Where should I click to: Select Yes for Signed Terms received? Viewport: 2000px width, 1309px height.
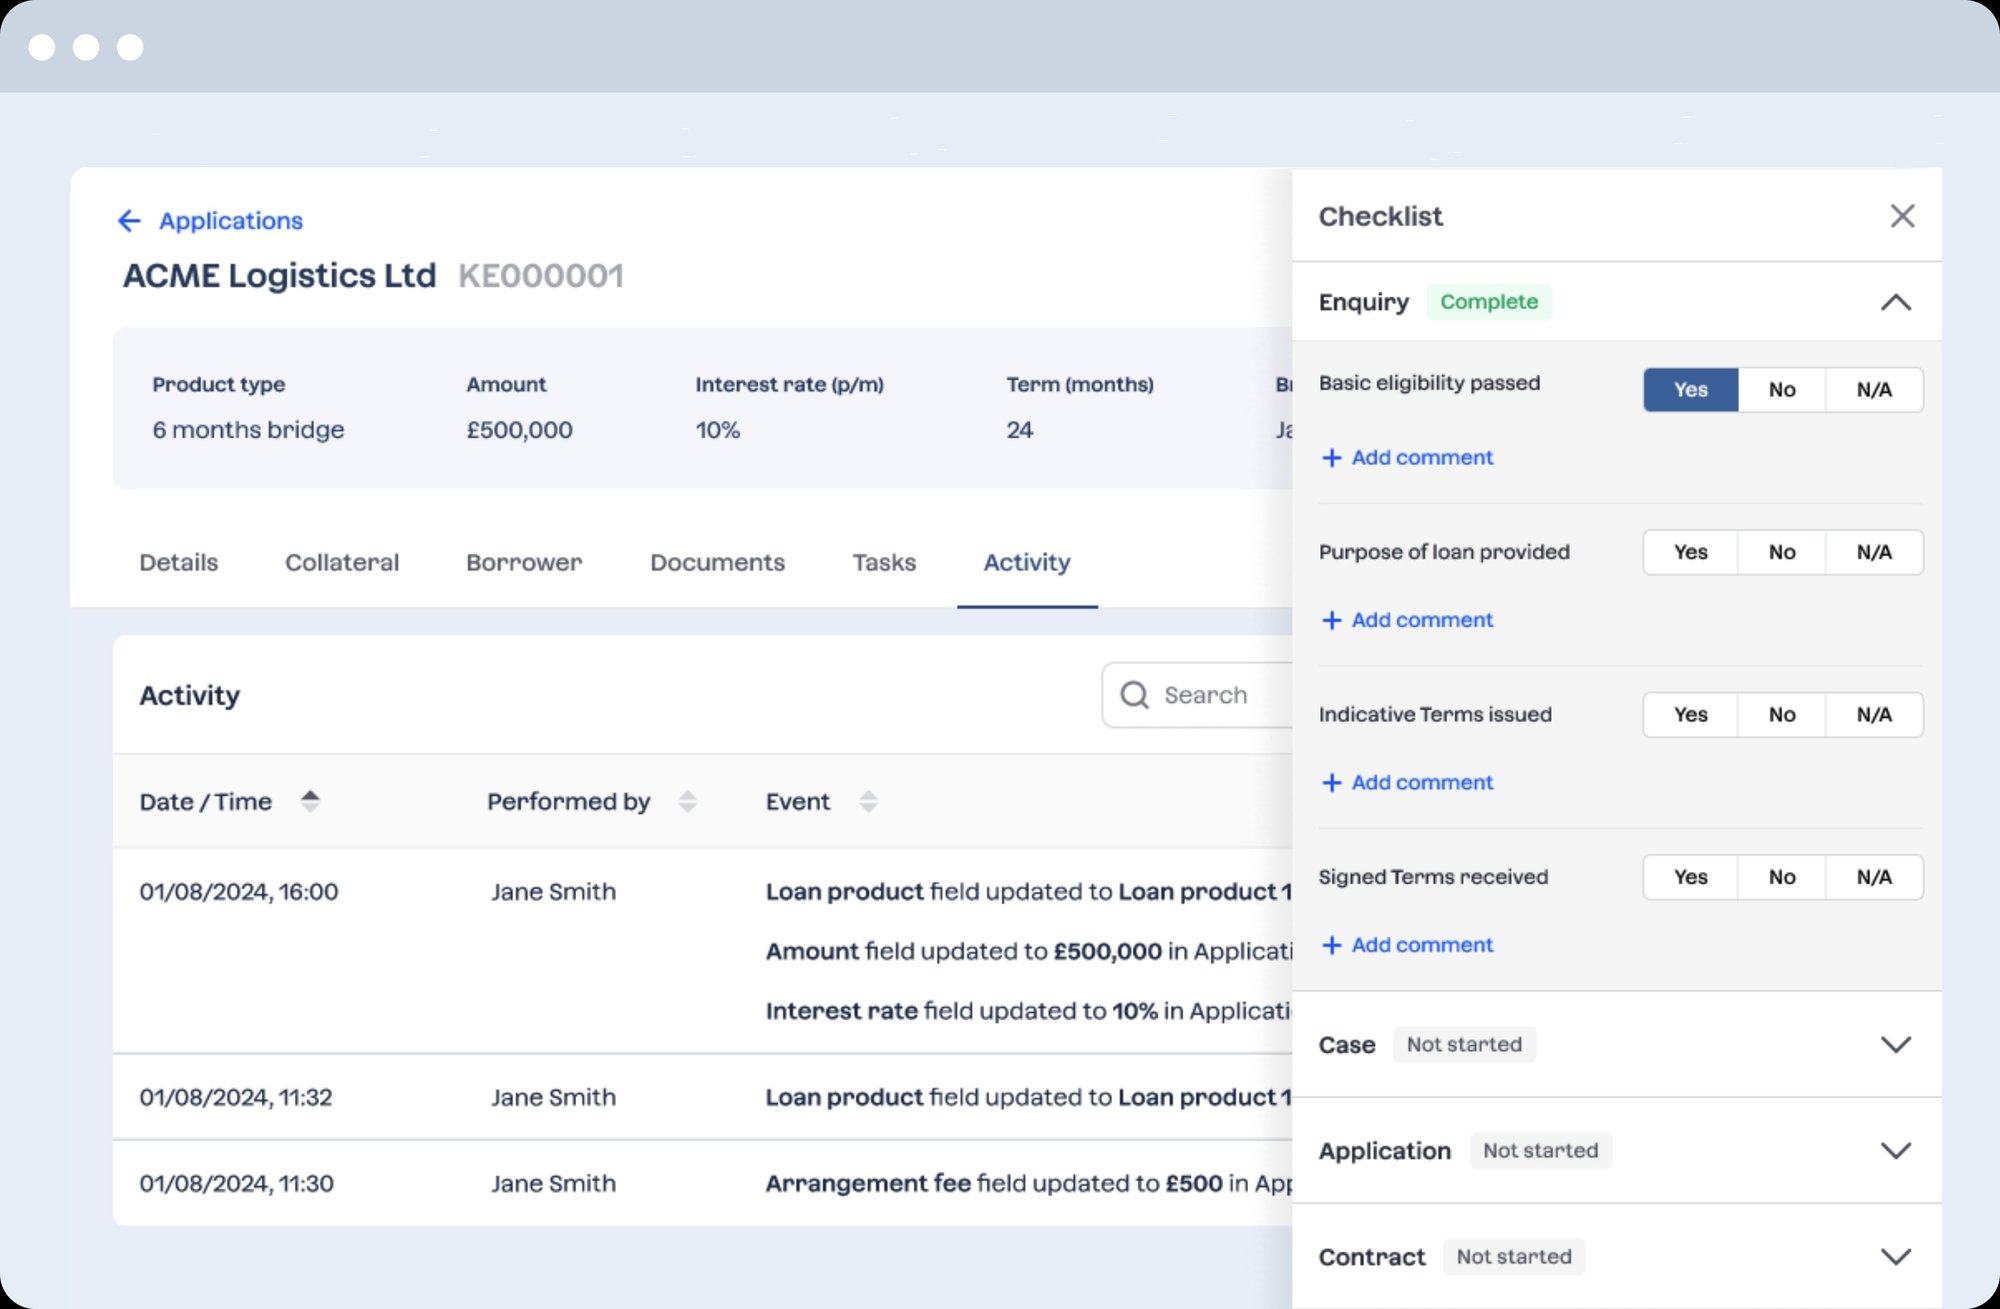(1690, 877)
